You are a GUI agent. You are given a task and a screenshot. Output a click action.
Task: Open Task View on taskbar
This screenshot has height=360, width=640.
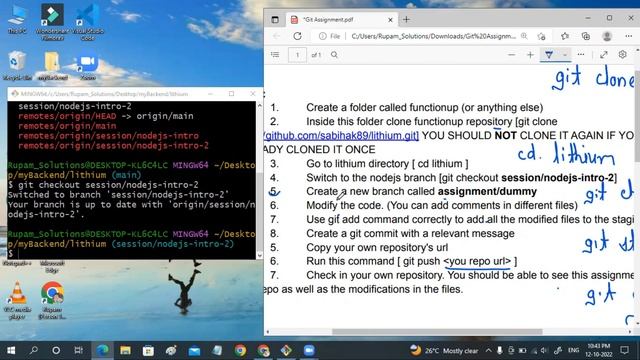pos(78,350)
